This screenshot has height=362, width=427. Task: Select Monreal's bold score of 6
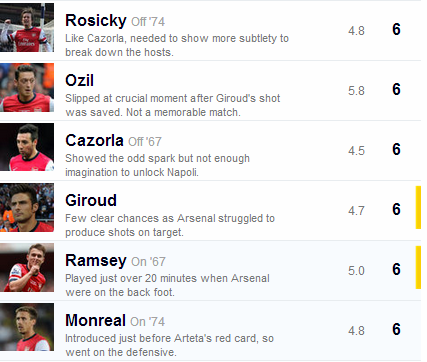coord(396,329)
